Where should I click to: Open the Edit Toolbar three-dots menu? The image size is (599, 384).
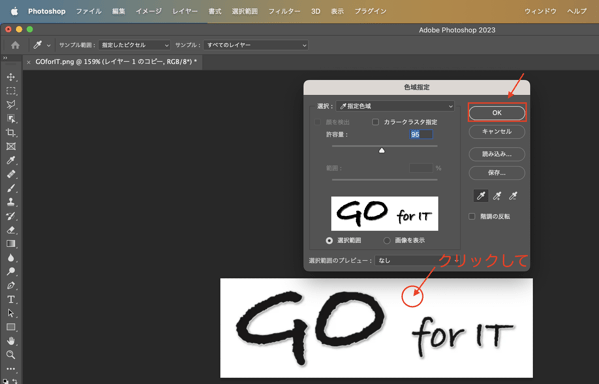coord(11,368)
